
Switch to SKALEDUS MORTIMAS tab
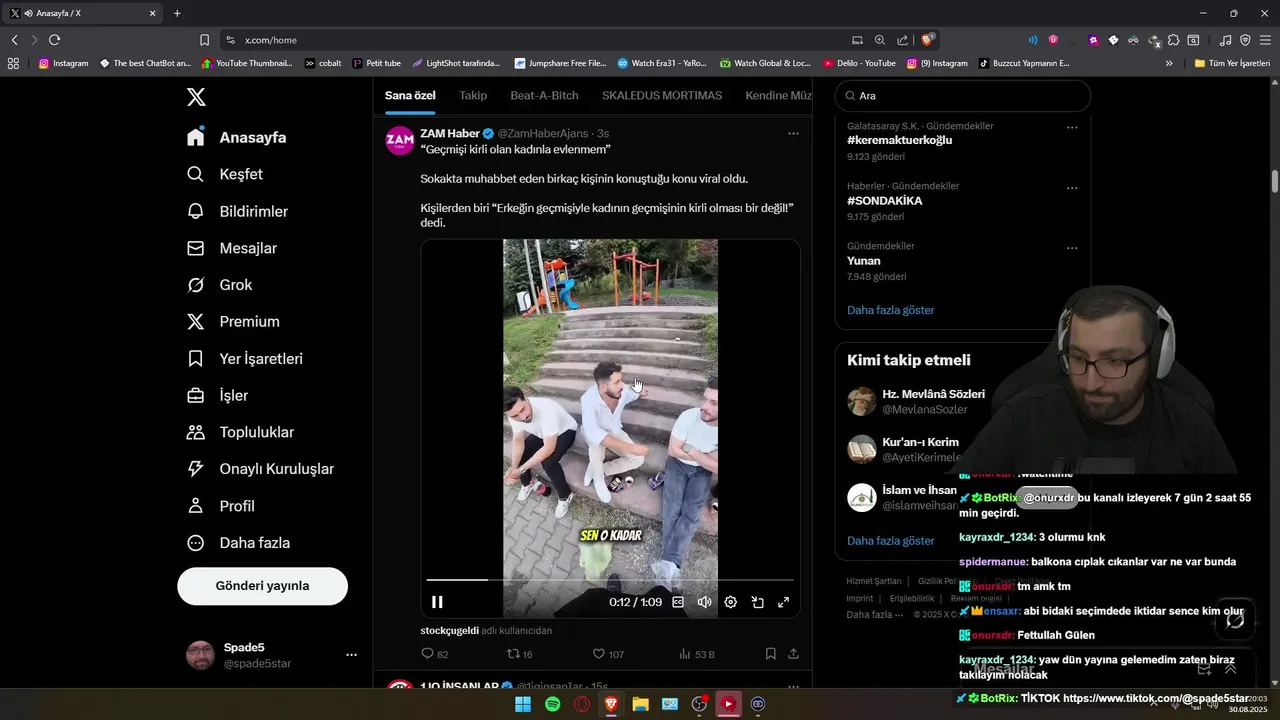[x=662, y=95]
